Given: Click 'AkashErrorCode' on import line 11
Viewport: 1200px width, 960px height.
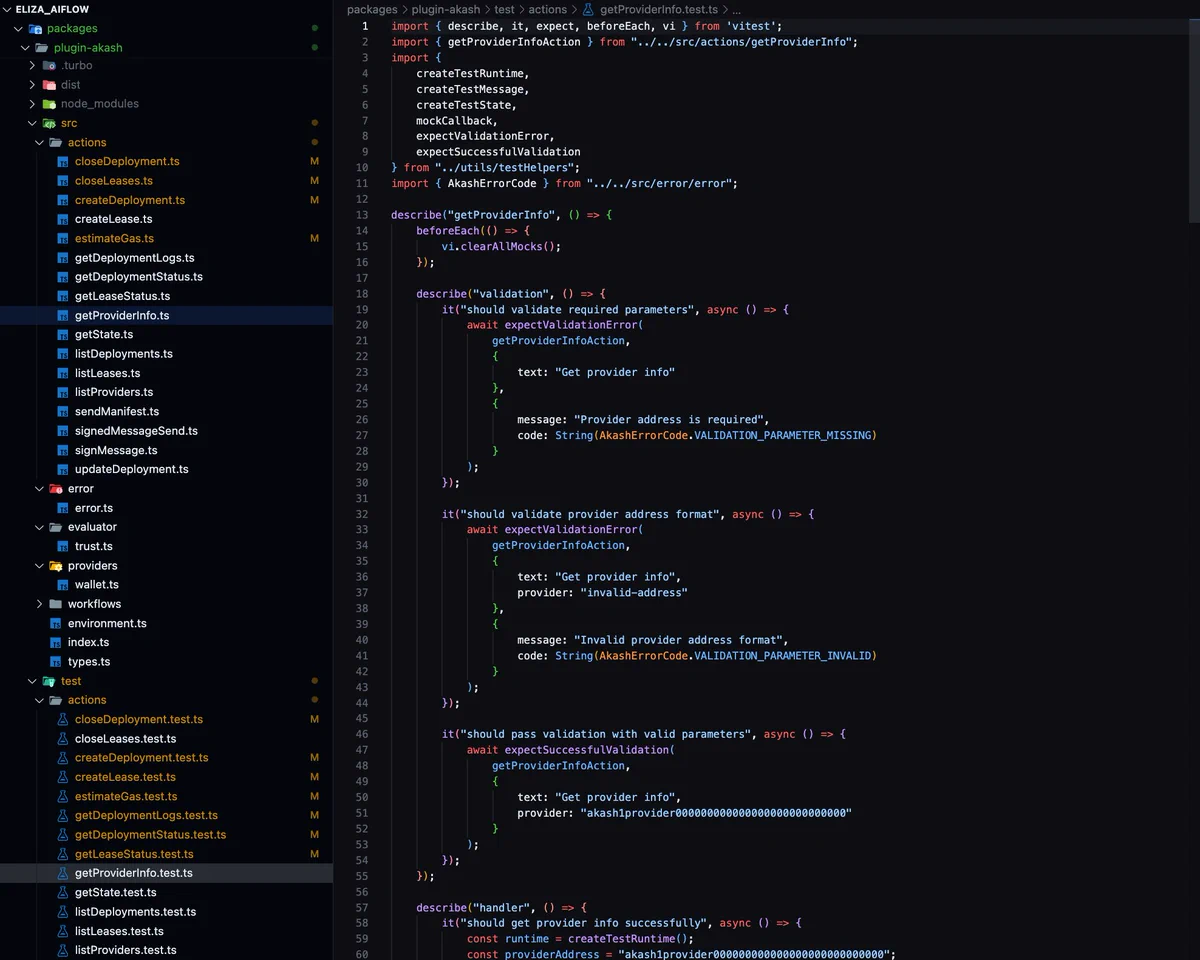Looking at the screenshot, I should tap(492, 183).
